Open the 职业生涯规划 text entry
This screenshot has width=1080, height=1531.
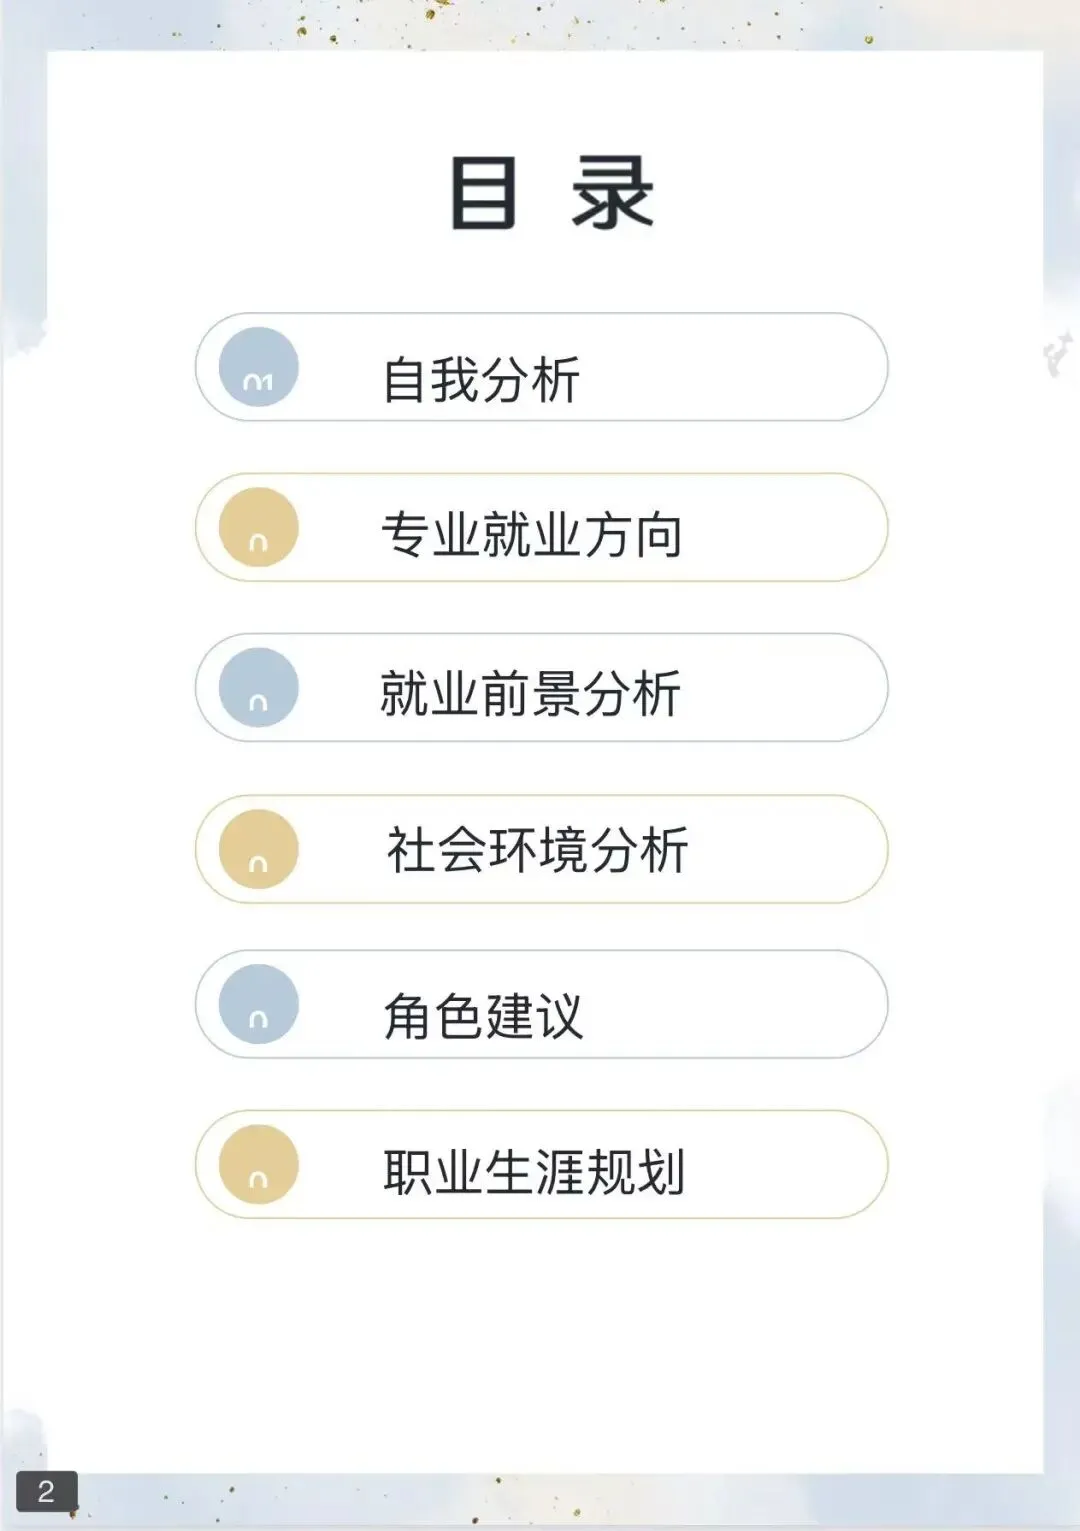tap(534, 1172)
